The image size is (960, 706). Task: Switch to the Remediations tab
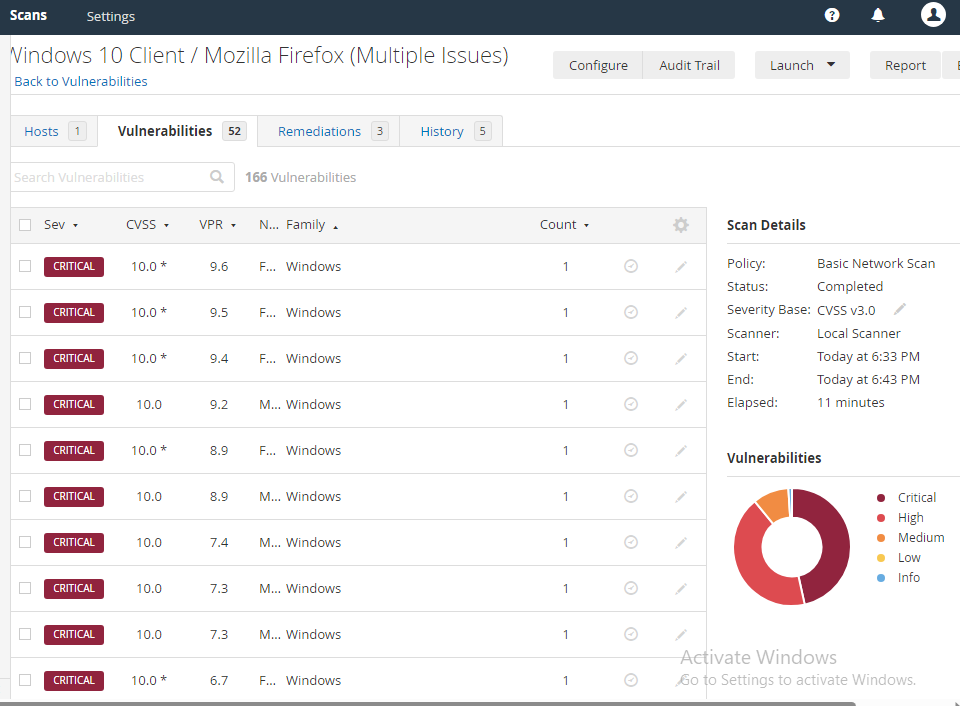pyautogui.click(x=329, y=131)
